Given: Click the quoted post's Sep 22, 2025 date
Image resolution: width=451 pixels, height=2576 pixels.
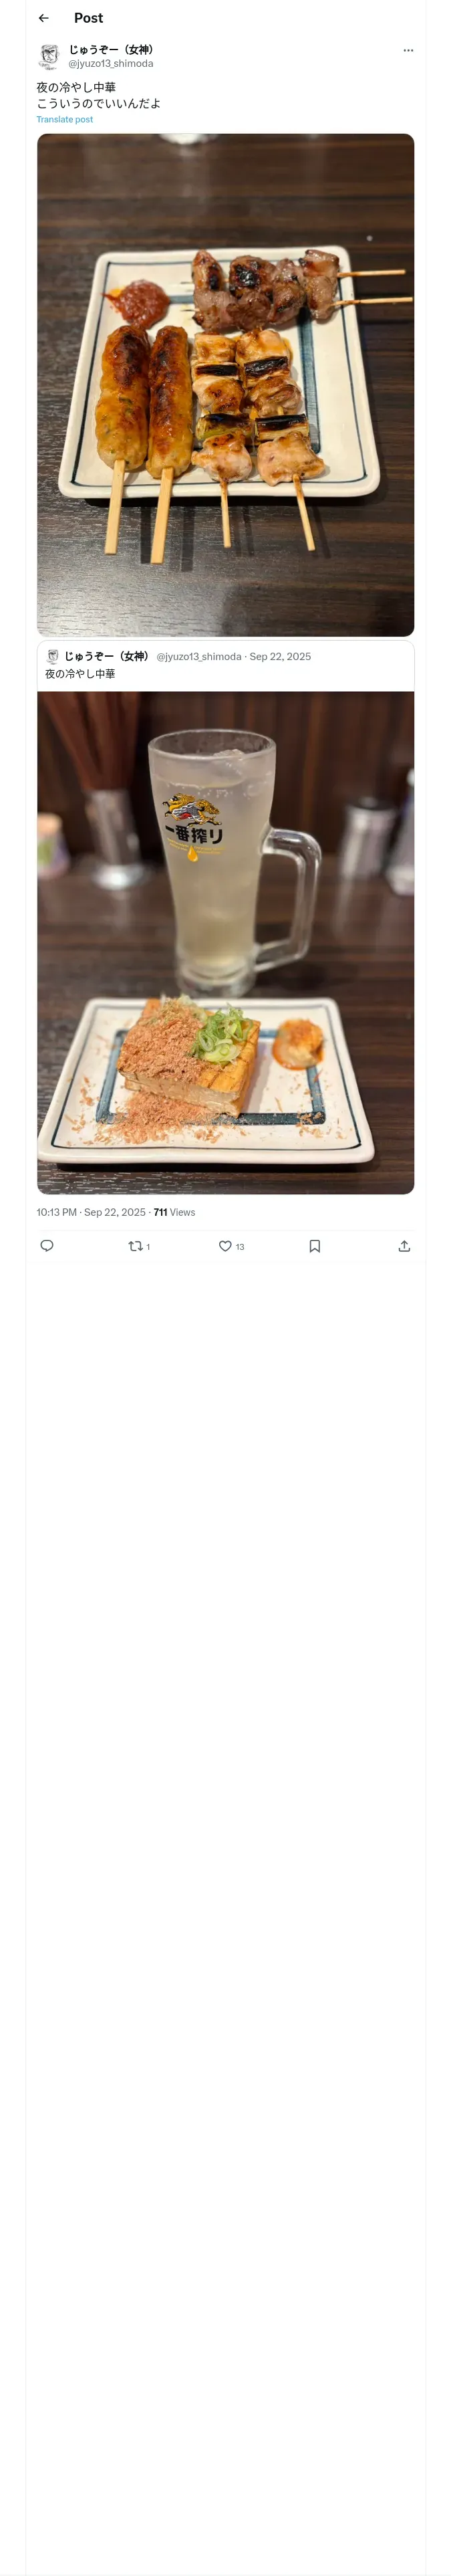Looking at the screenshot, I should 280,657.
